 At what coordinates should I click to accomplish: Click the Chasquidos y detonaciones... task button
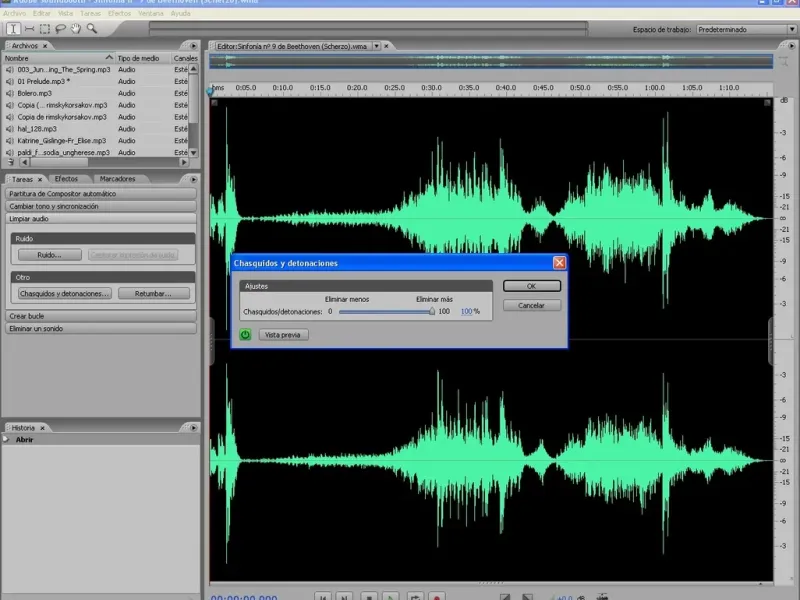tap(64, 293)
